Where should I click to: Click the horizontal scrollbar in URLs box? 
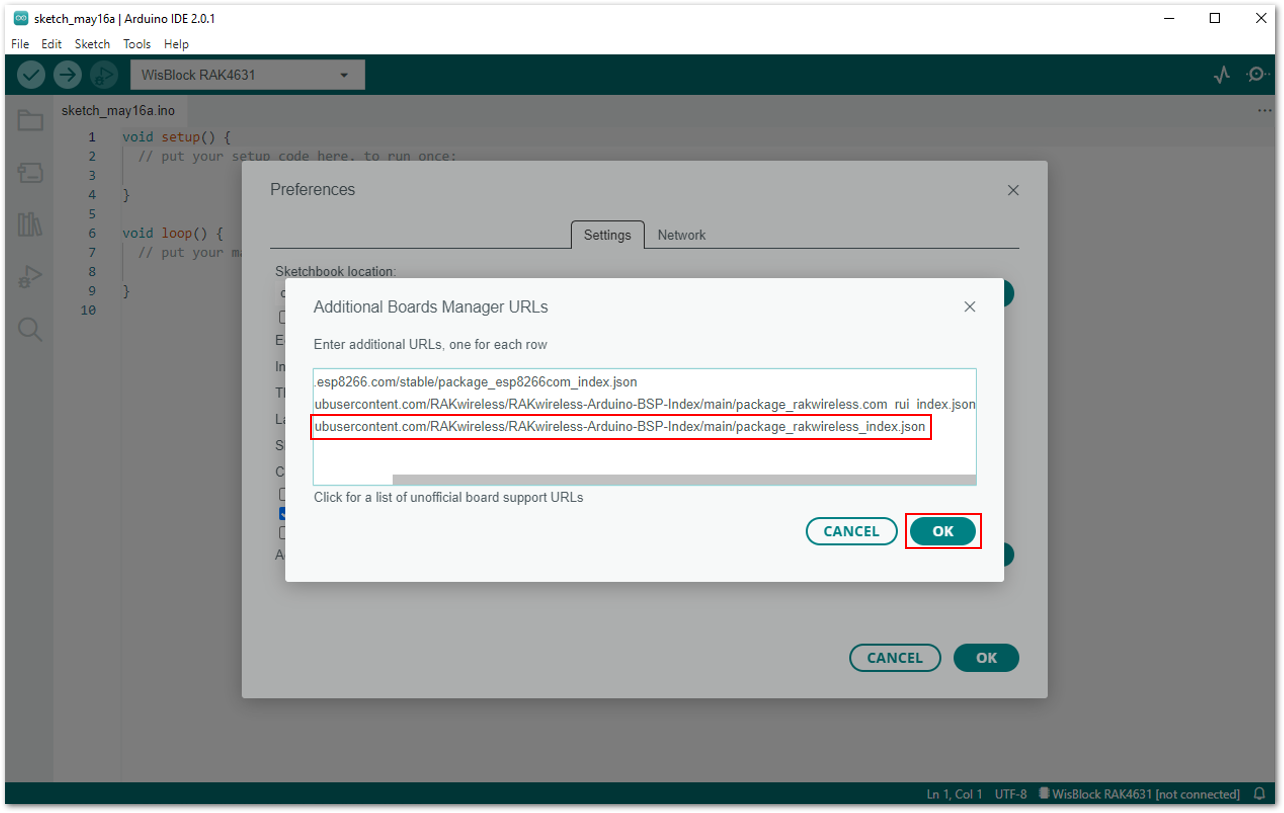[683, 480]
